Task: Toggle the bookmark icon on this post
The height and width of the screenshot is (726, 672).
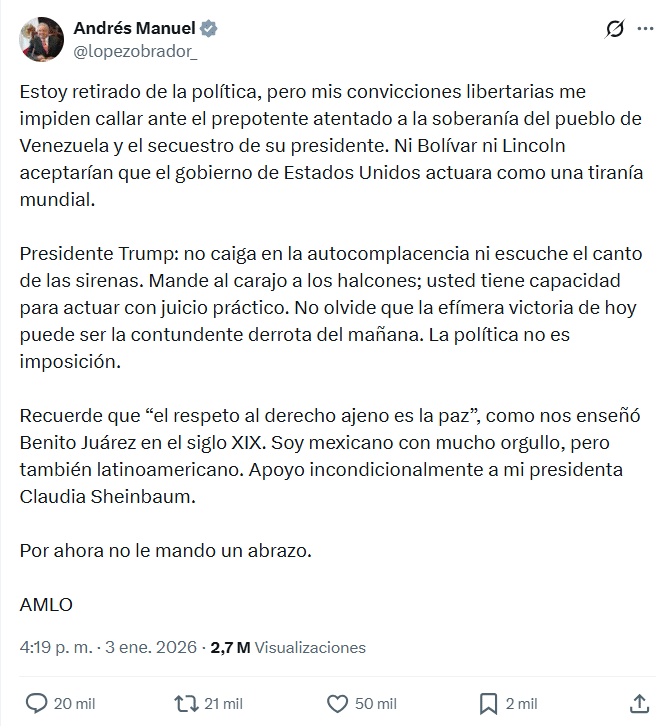Action: [488, 703]
